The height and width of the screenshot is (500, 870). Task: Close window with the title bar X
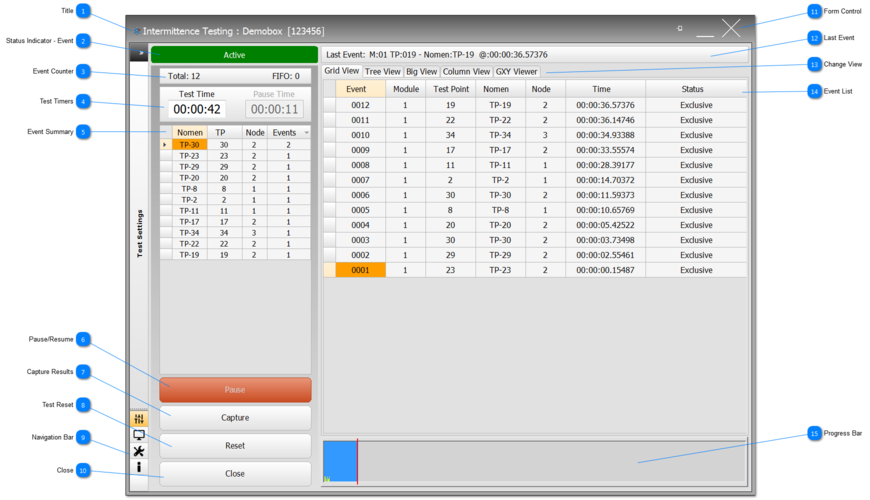732,28
